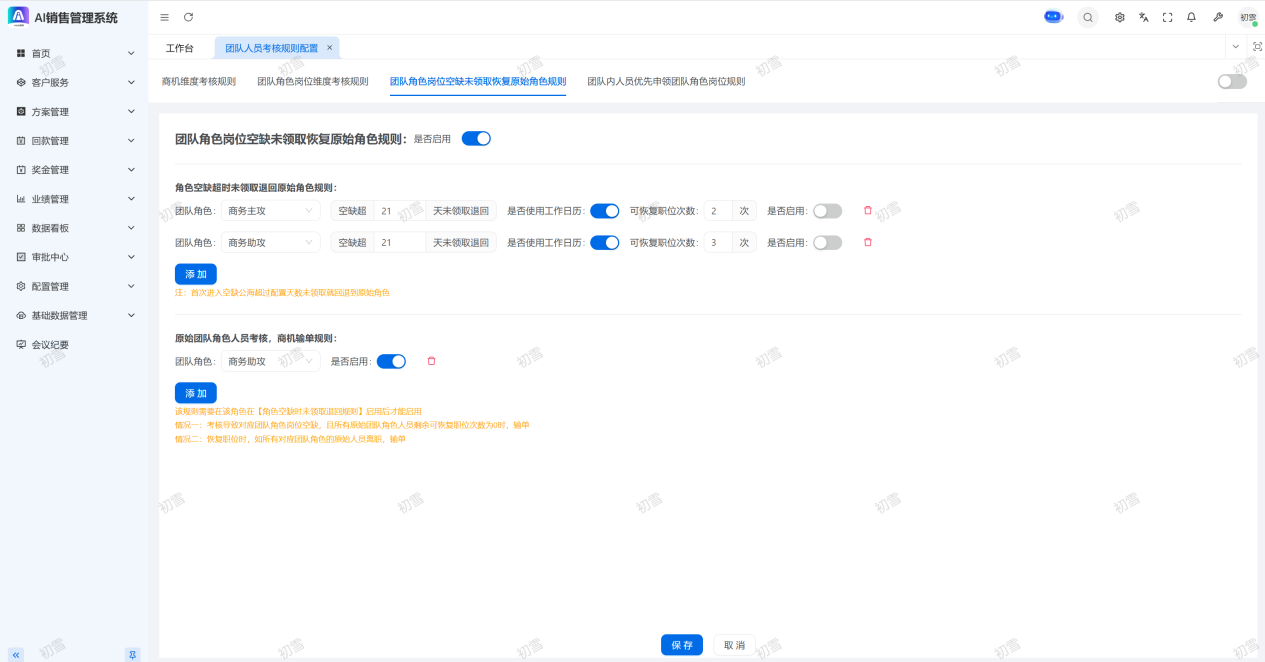Click 可恢复职位次数 input in 商务助攻 row

point(718,243)
